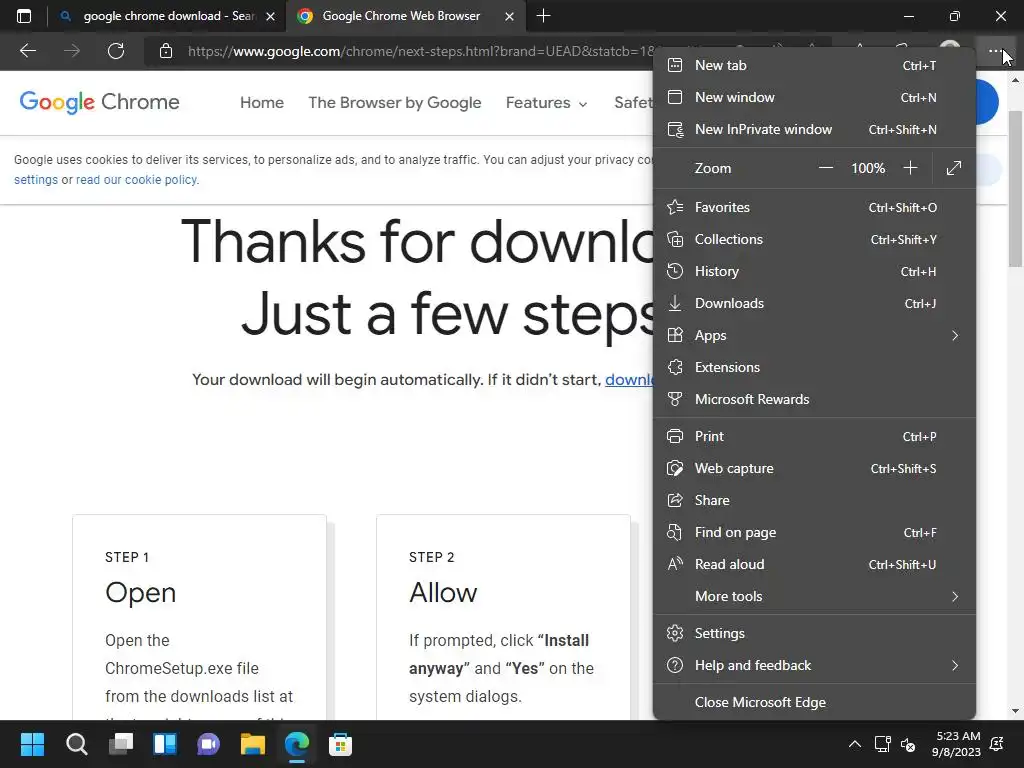Select New tab menu entry
The image size is (1024, 768).
[814, 65]
